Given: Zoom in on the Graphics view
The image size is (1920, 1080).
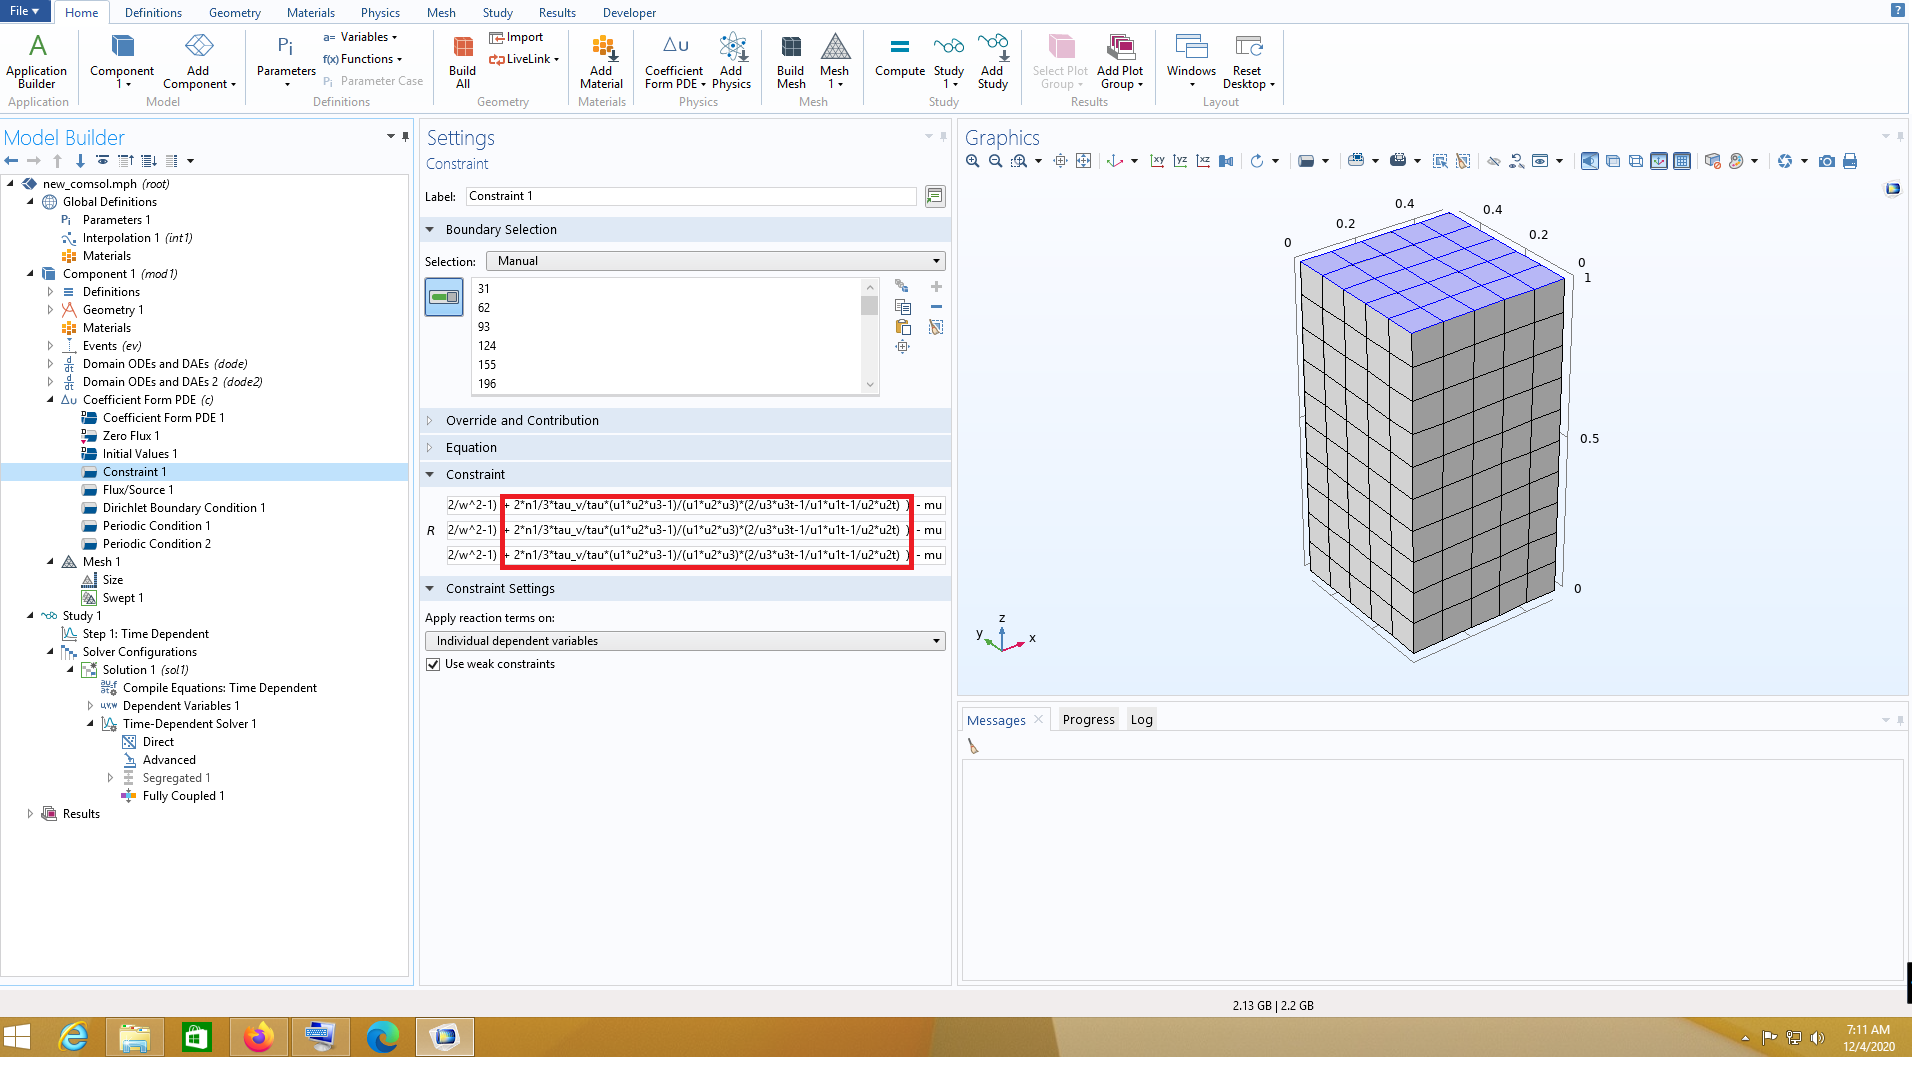Looking at the screenshot, I should 972,161.
